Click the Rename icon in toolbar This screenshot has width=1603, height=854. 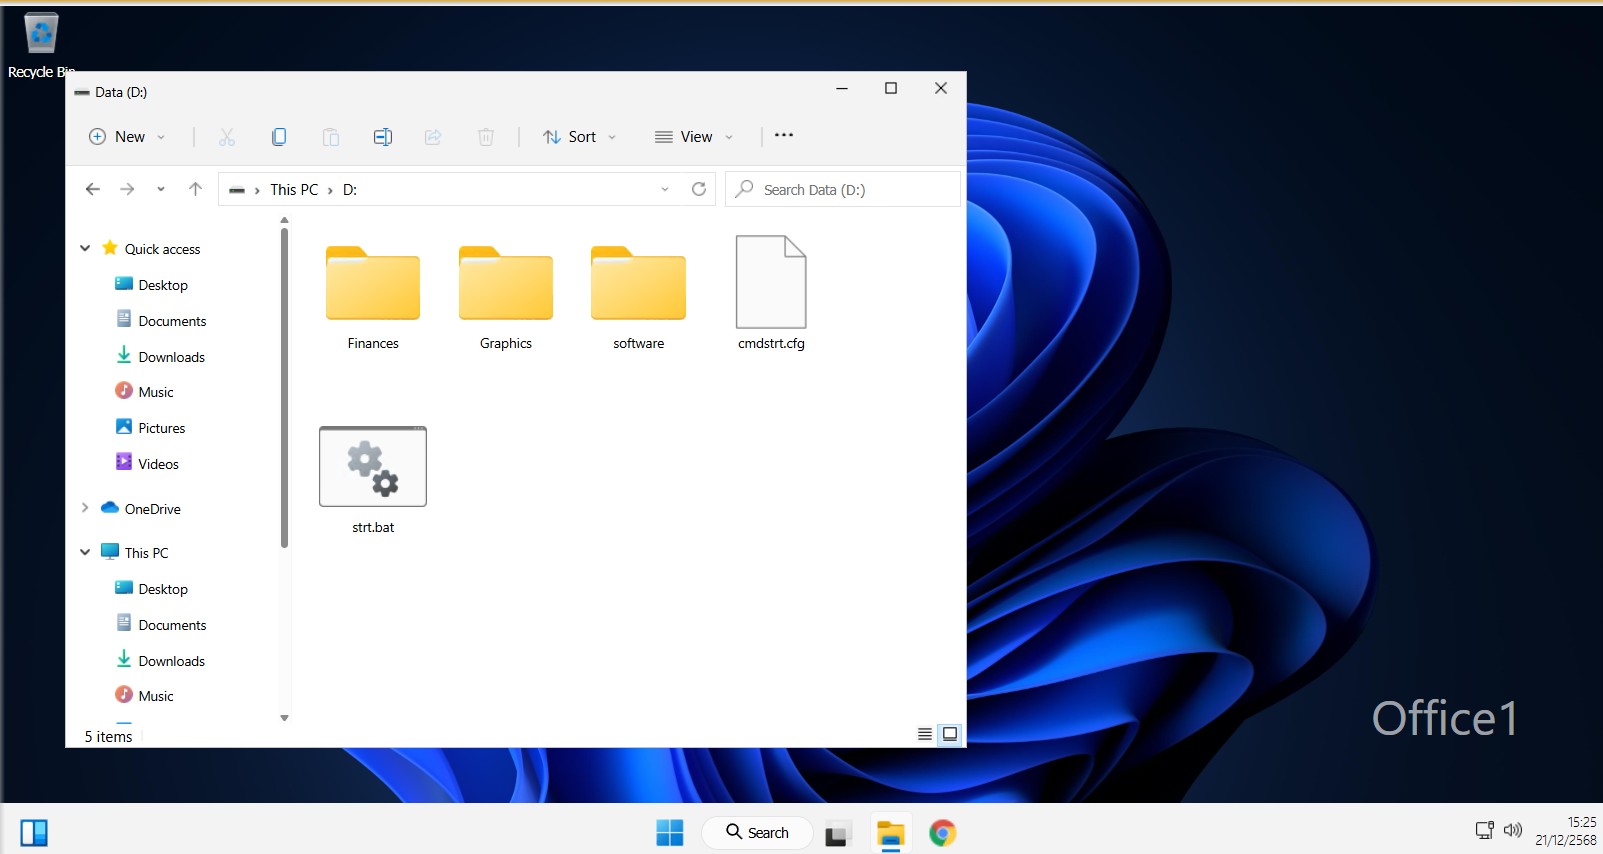[382, 137]
